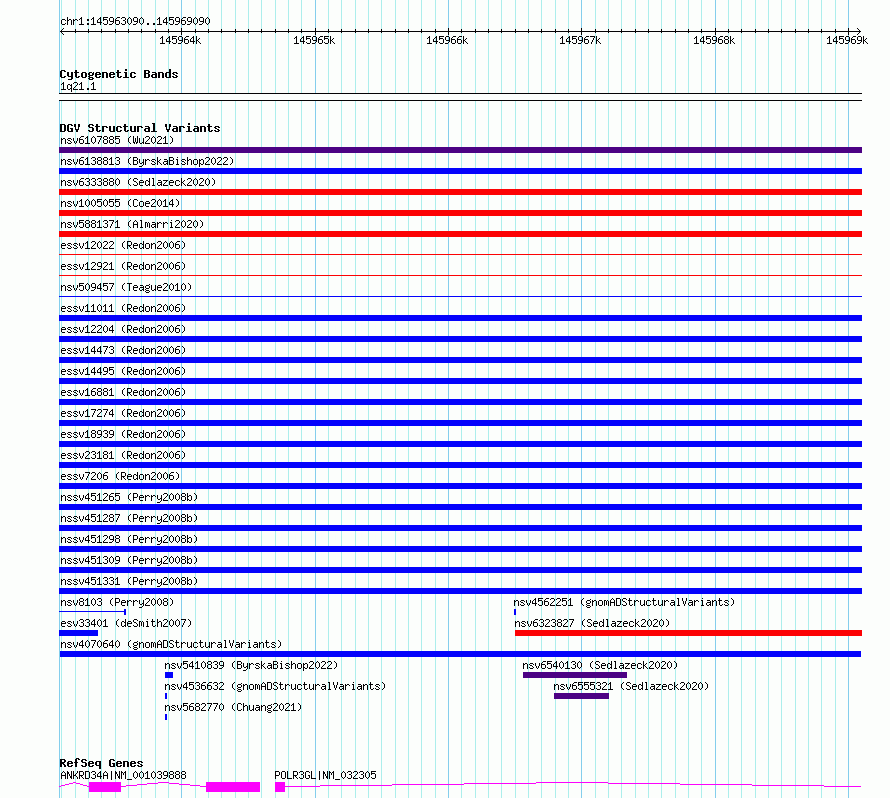
Task: Select the nsv8103 (Perry2008) label
Action: tap(117, 602)
